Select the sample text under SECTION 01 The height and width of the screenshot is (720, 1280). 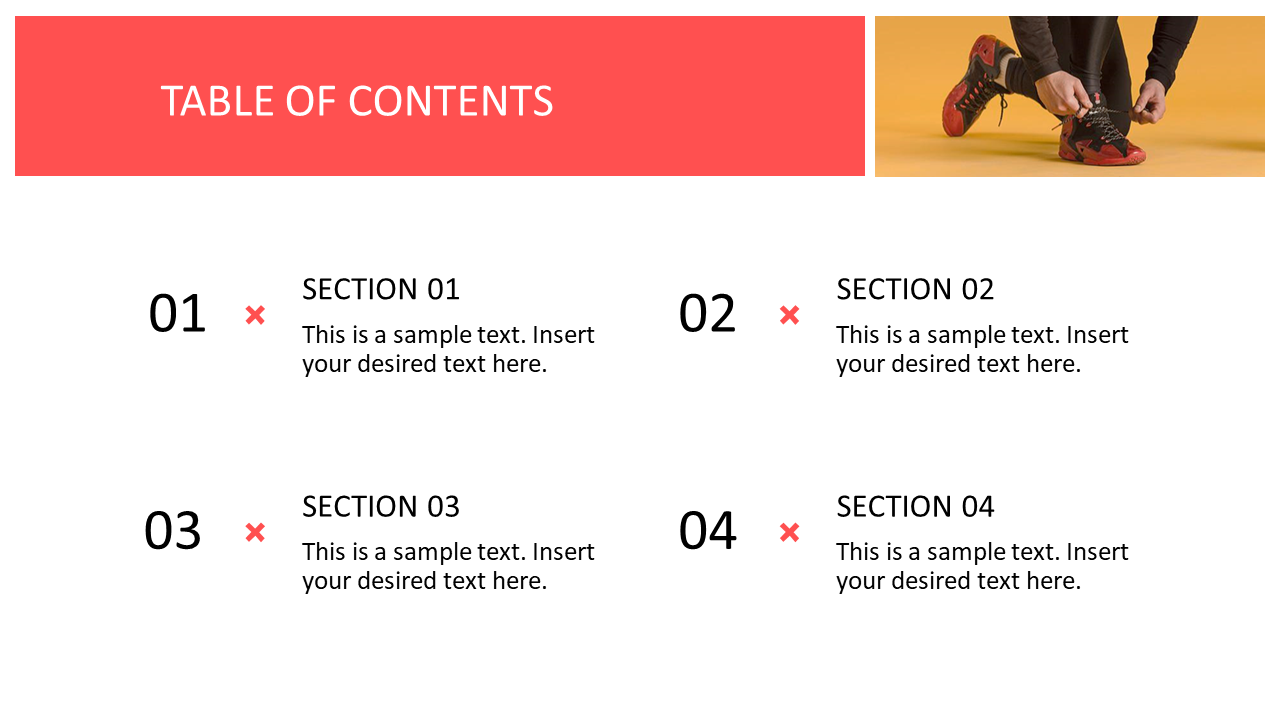[x=448, y=349]
